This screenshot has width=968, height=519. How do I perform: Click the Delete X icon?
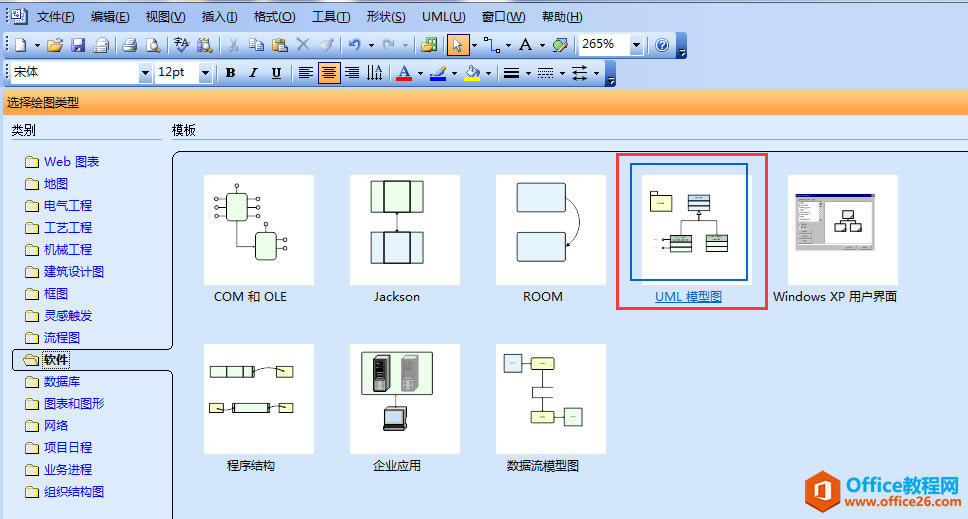pos(302,45)
